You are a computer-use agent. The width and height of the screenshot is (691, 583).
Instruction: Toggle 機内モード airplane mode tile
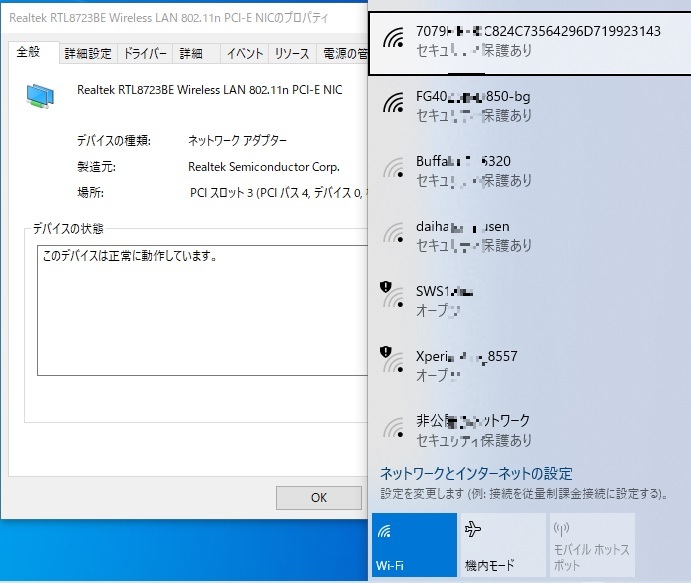(x=503, y=545)
